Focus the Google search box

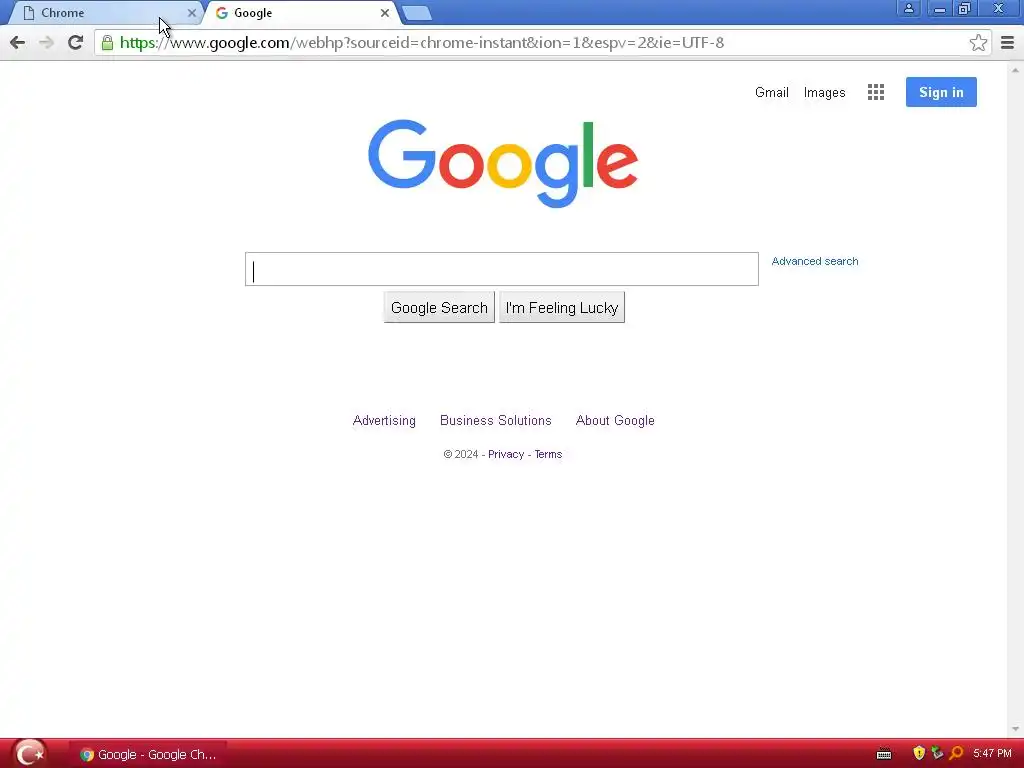[502, 269]
